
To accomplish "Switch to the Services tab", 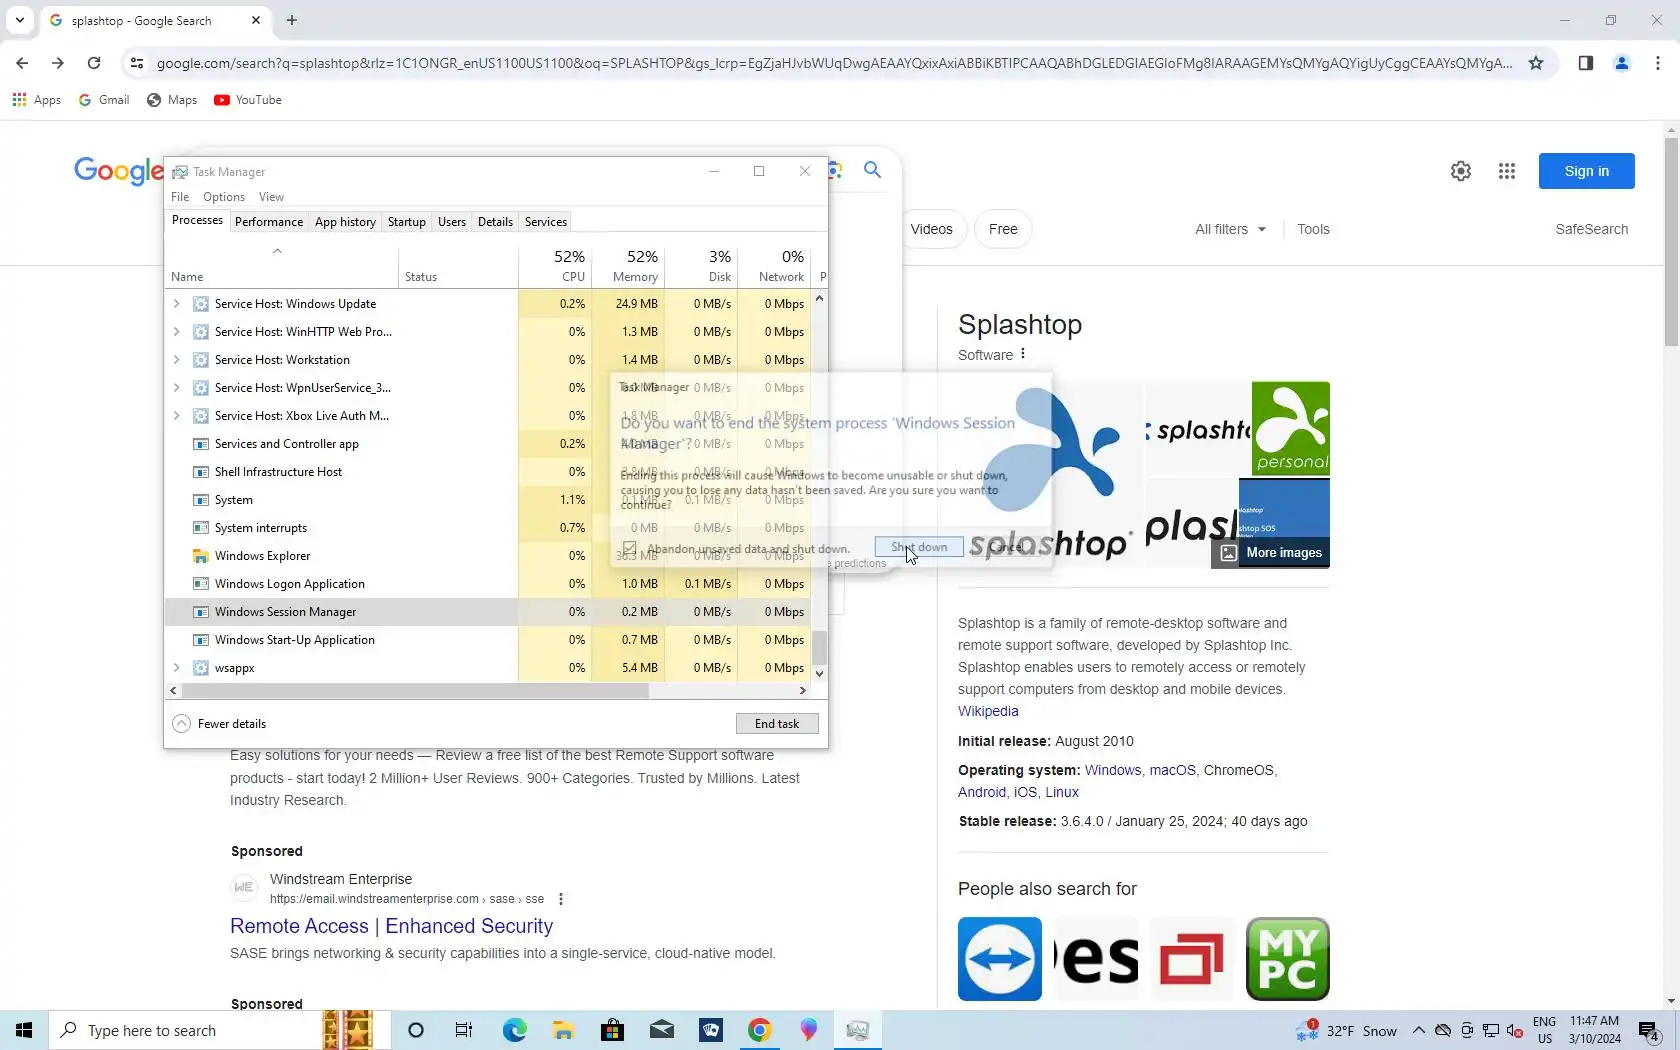I will (546, 222).
